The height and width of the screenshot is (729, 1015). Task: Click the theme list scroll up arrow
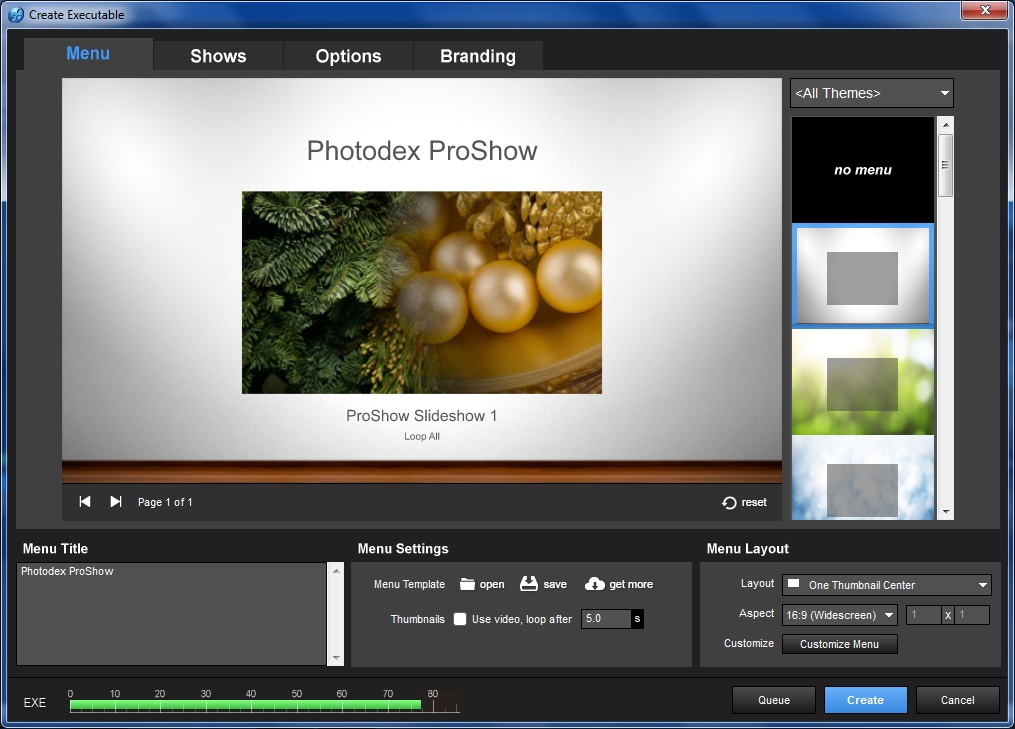[x=946, y=125]
